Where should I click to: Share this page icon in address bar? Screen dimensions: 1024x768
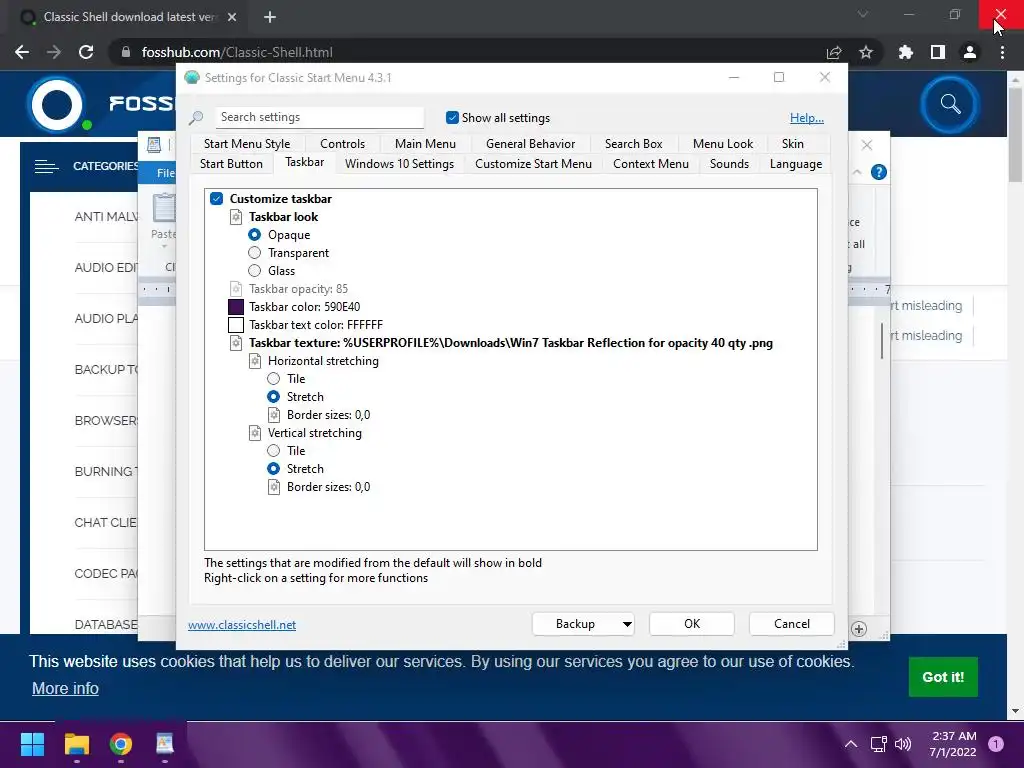click(x=834, y=52)
